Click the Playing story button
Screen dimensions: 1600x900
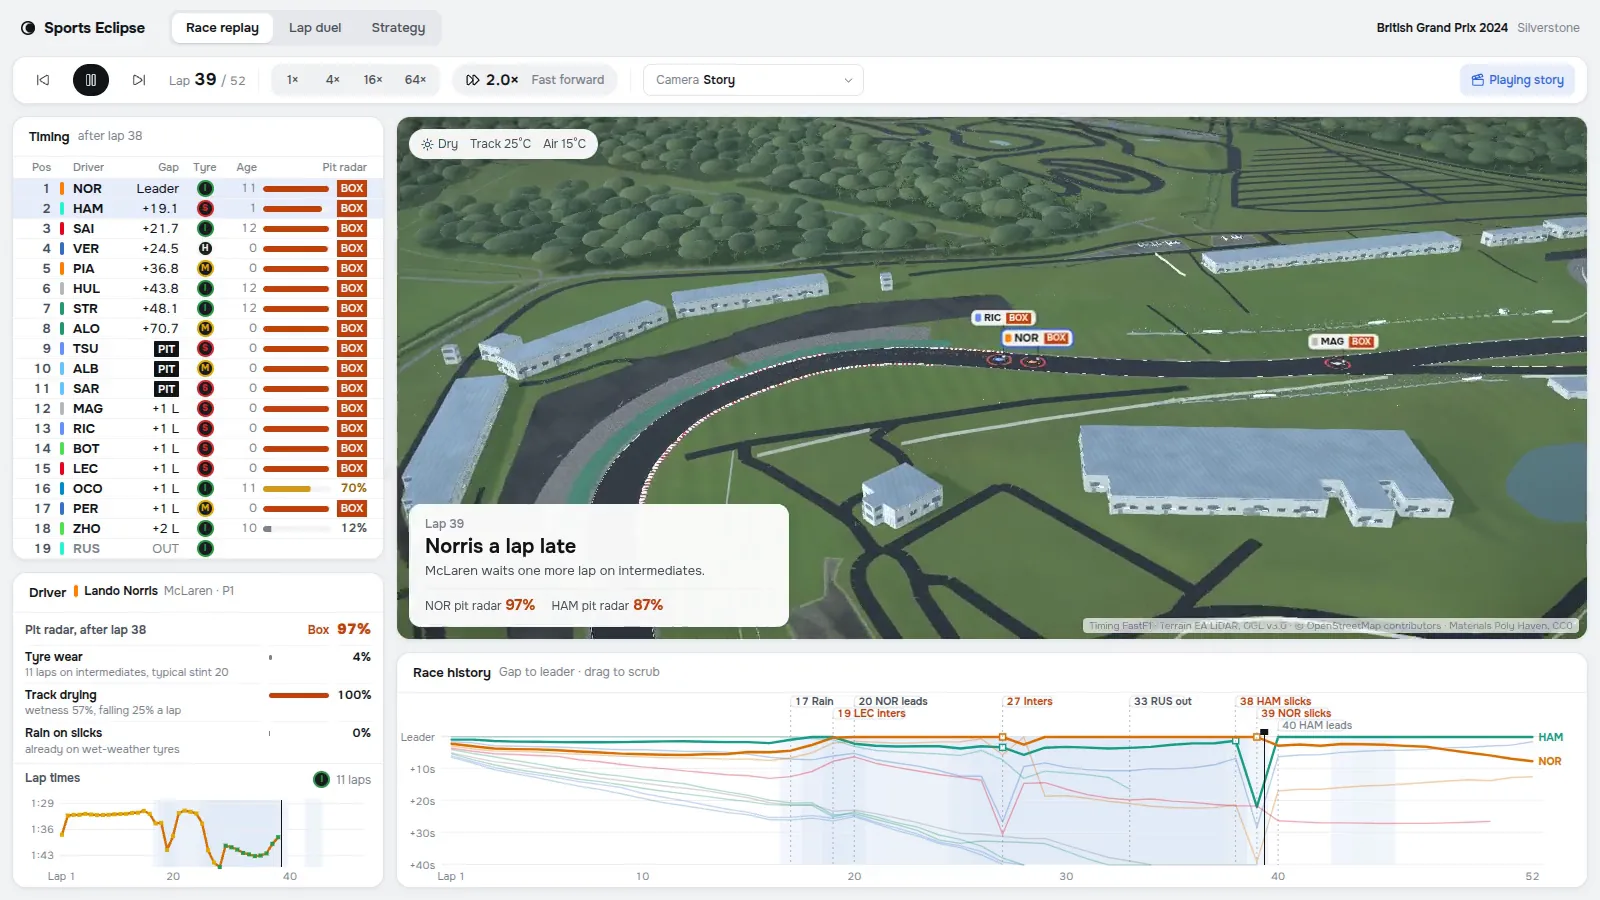coord(1517,80)
